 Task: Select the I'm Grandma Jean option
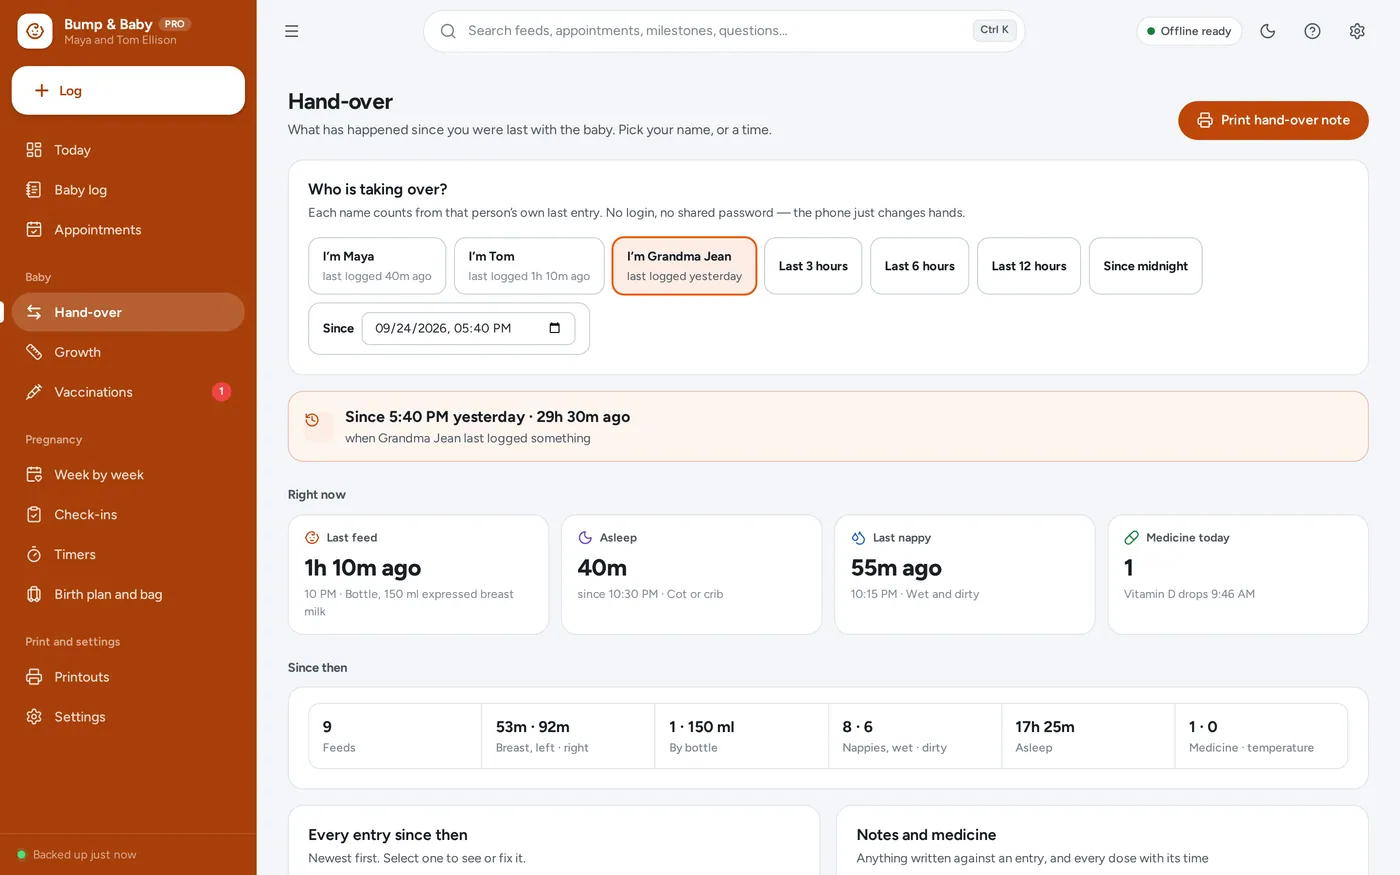[x=685, y=266]
